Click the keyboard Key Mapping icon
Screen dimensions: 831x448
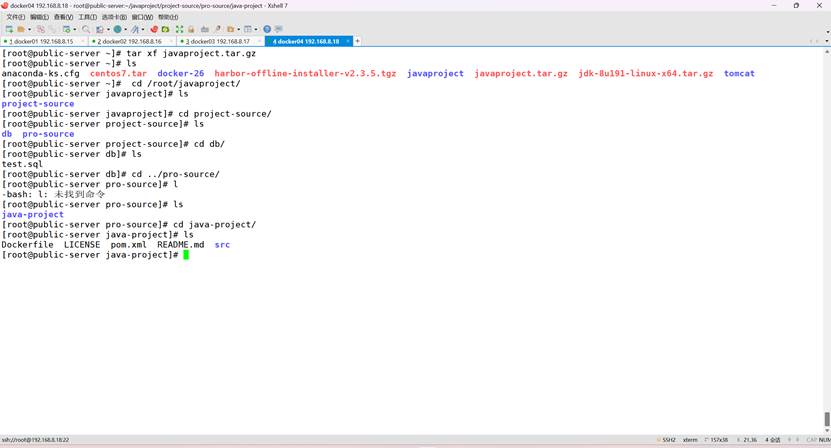click(x=205, y=29)
